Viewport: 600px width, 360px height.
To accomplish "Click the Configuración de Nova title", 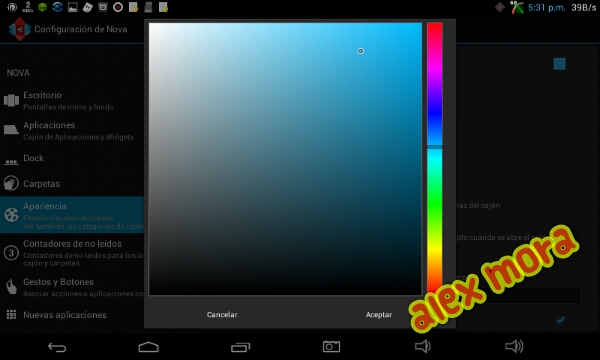I will coord(81,29).
